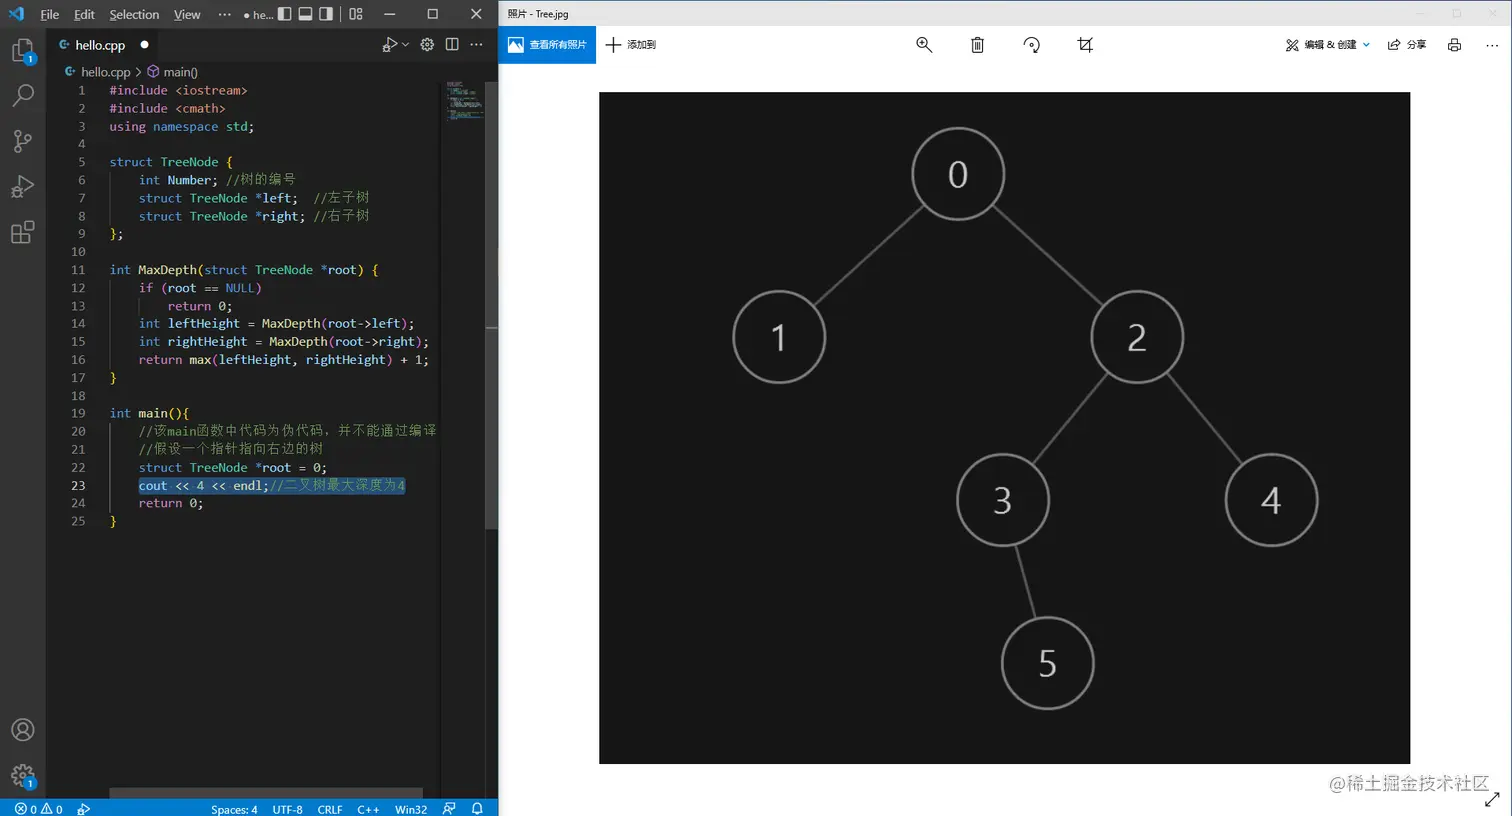Select the hello.cpp editor tab
The height and width of the screenshot is (816, 1512).
point(104,45)
